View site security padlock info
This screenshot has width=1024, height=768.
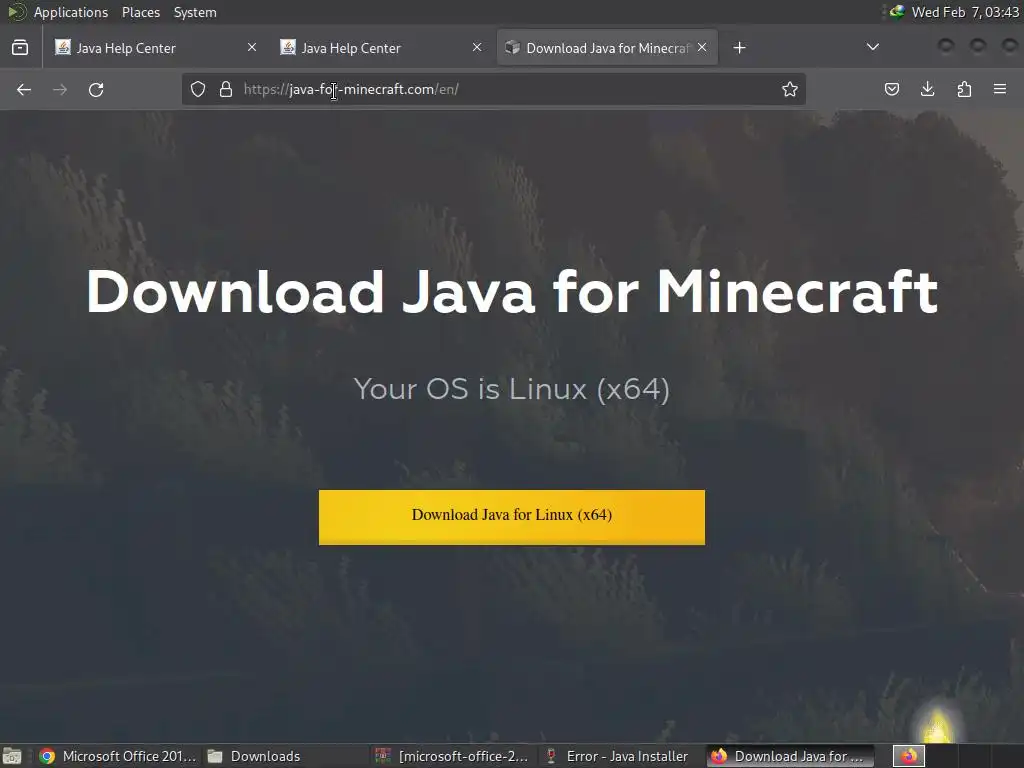pyautogui.click(x=226, y=89)
